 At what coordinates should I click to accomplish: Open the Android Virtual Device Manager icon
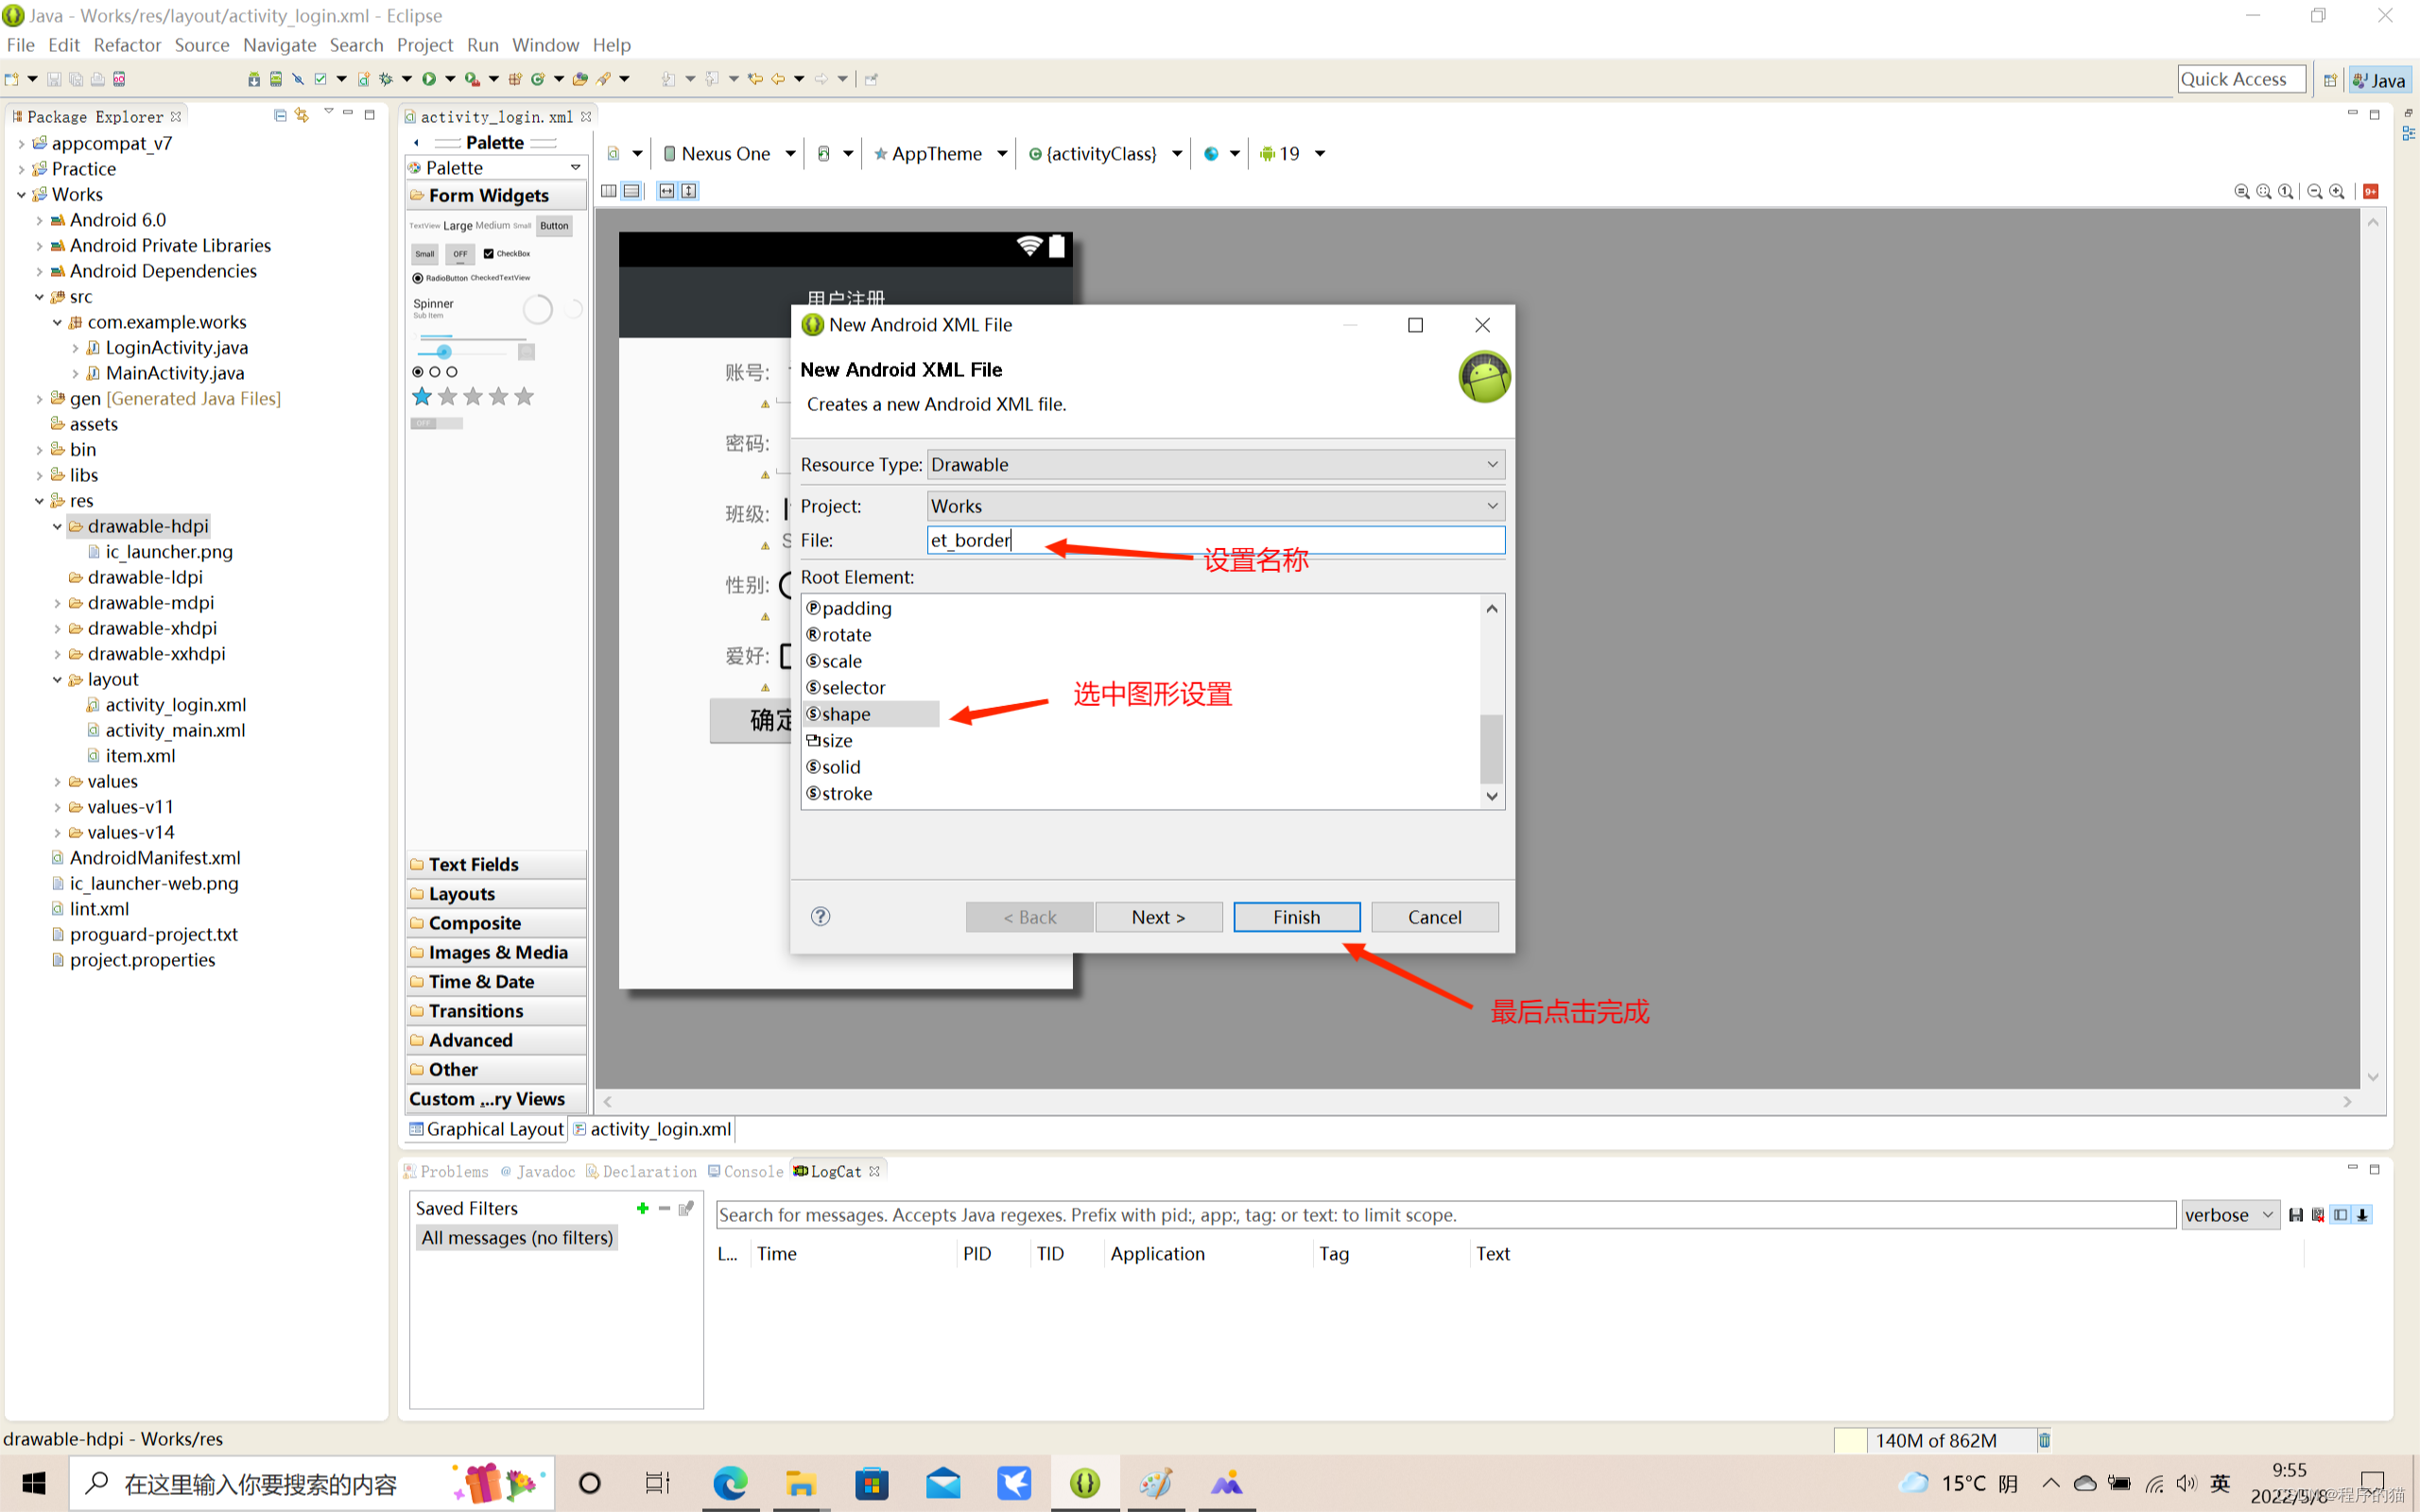(276, 79)
